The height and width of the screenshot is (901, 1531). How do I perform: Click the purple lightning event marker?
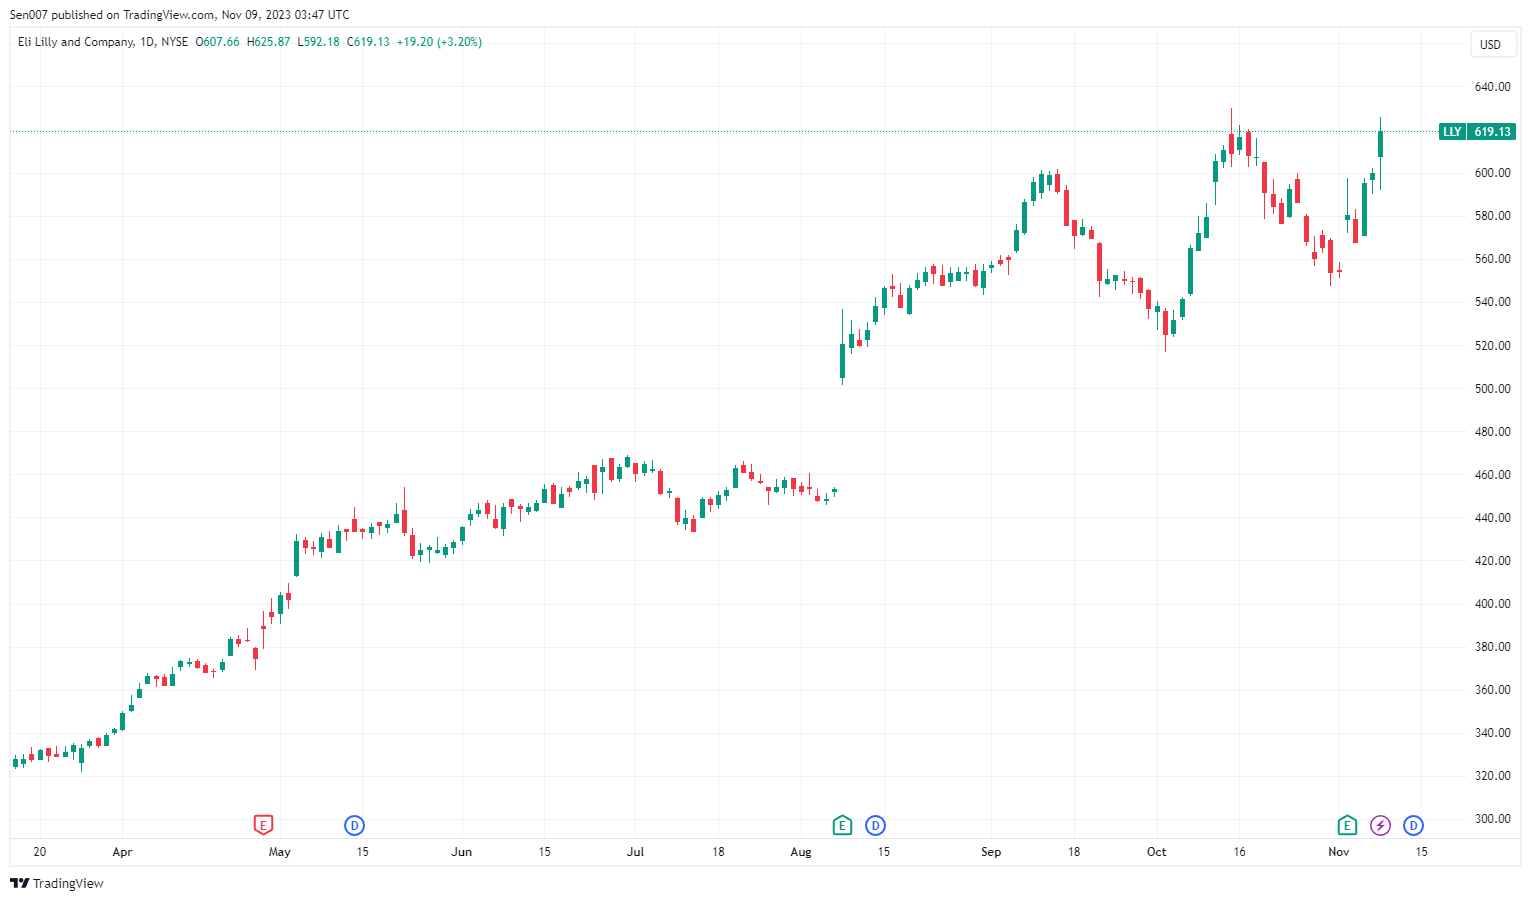pos(1380,825)
